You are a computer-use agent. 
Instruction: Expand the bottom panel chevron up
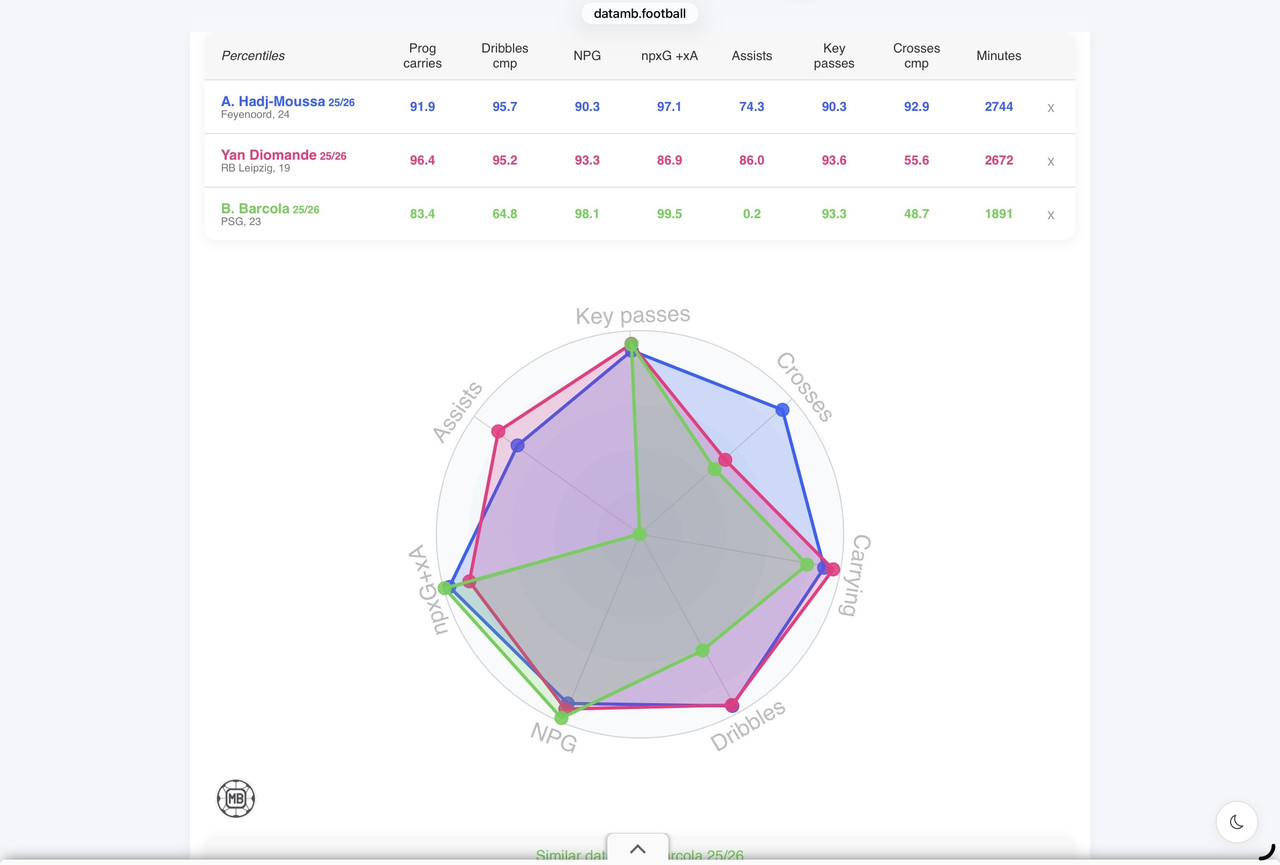coord(638,849)
